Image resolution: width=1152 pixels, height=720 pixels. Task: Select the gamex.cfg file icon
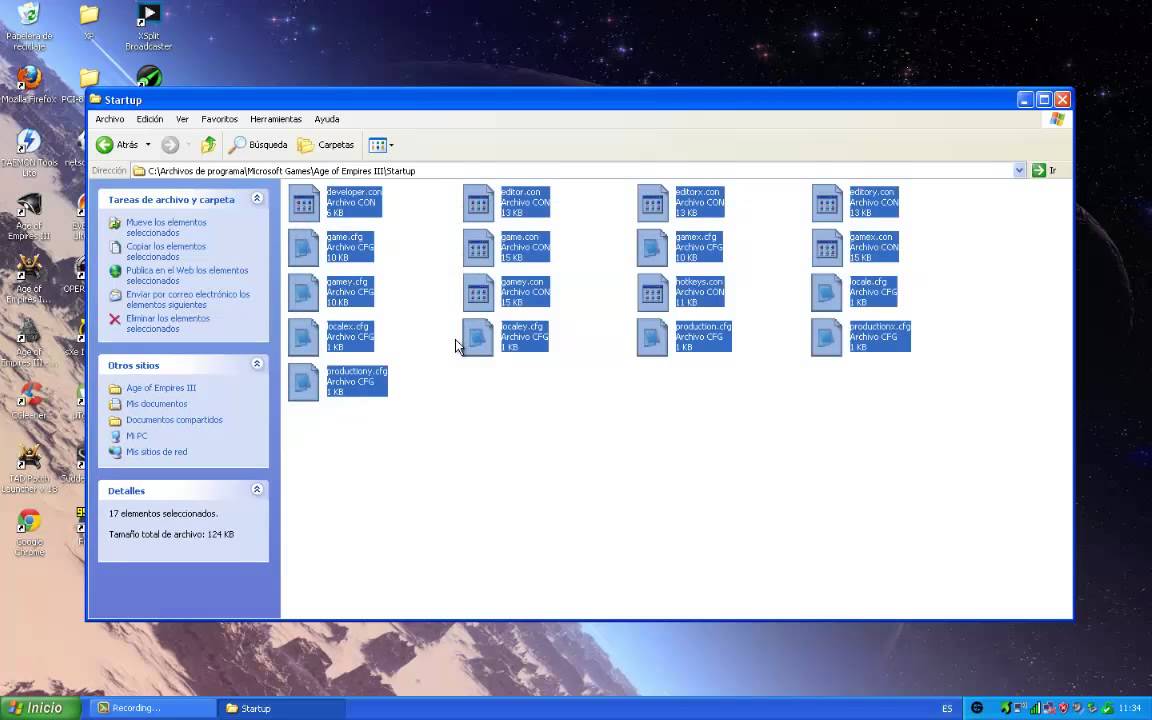652,248
